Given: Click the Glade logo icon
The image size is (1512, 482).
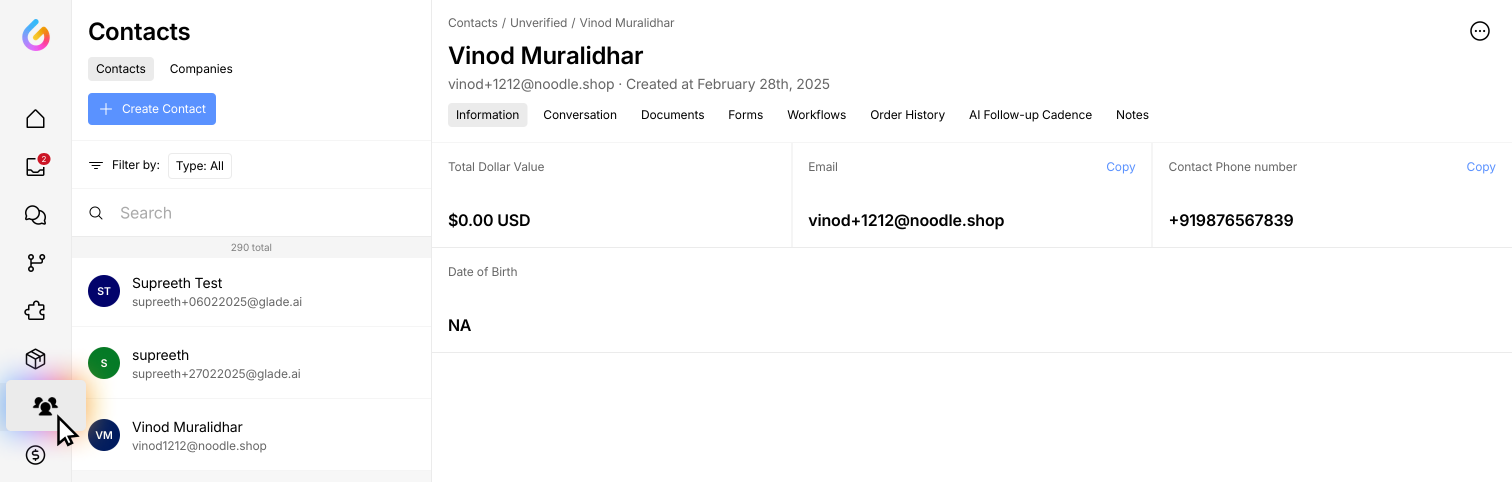Looking at the screenshot, I should pos(36,36).
